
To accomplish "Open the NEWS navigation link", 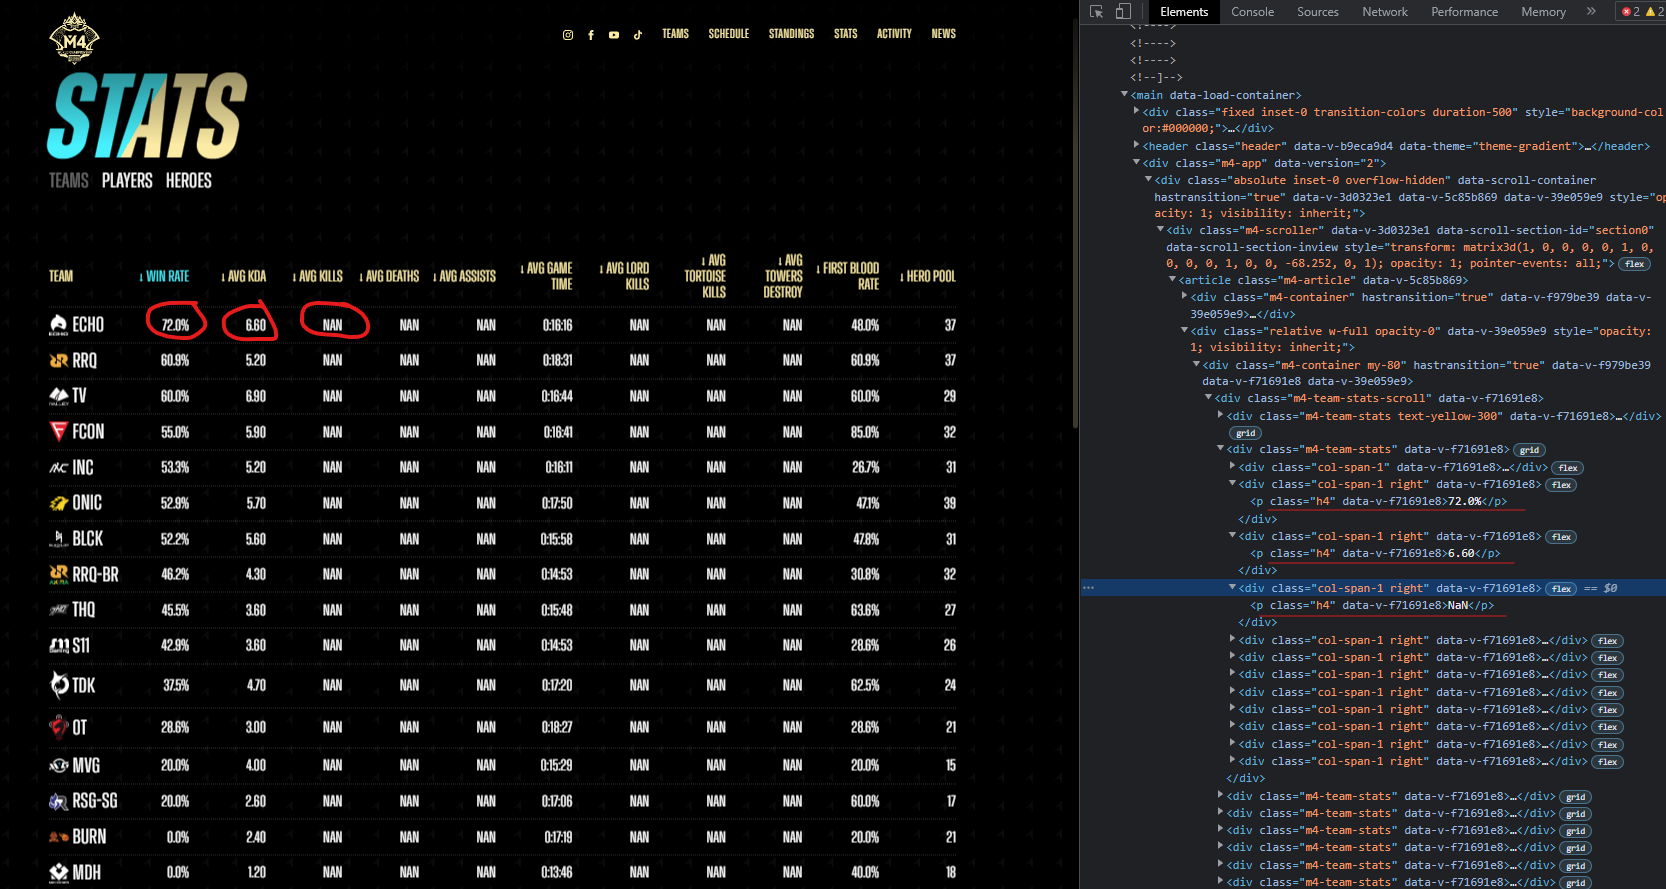I will [x=943, y=34].
